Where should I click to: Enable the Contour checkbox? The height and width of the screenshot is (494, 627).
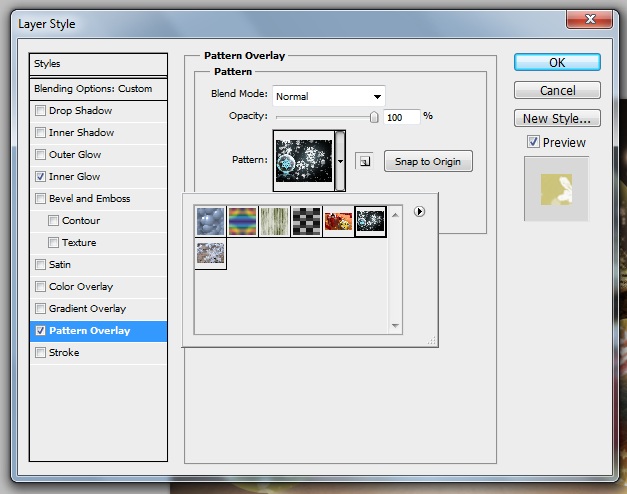pos(53,220)
